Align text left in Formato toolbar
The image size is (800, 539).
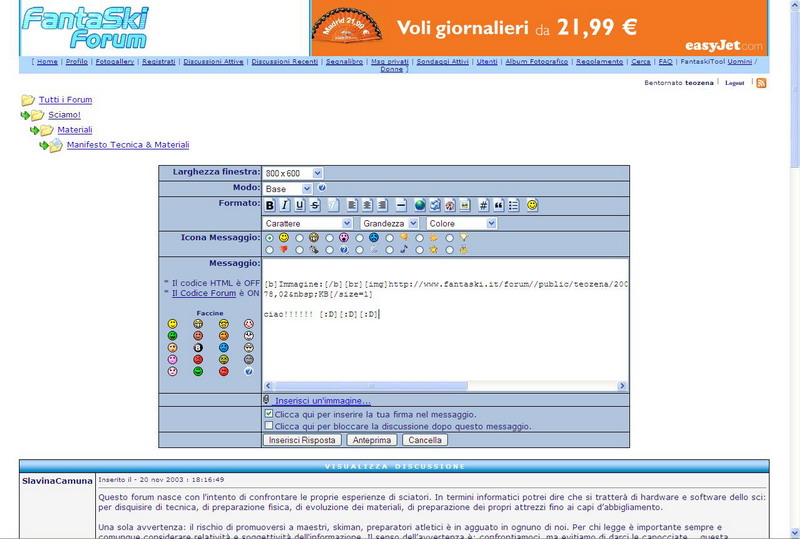click(x=352, y=205)
